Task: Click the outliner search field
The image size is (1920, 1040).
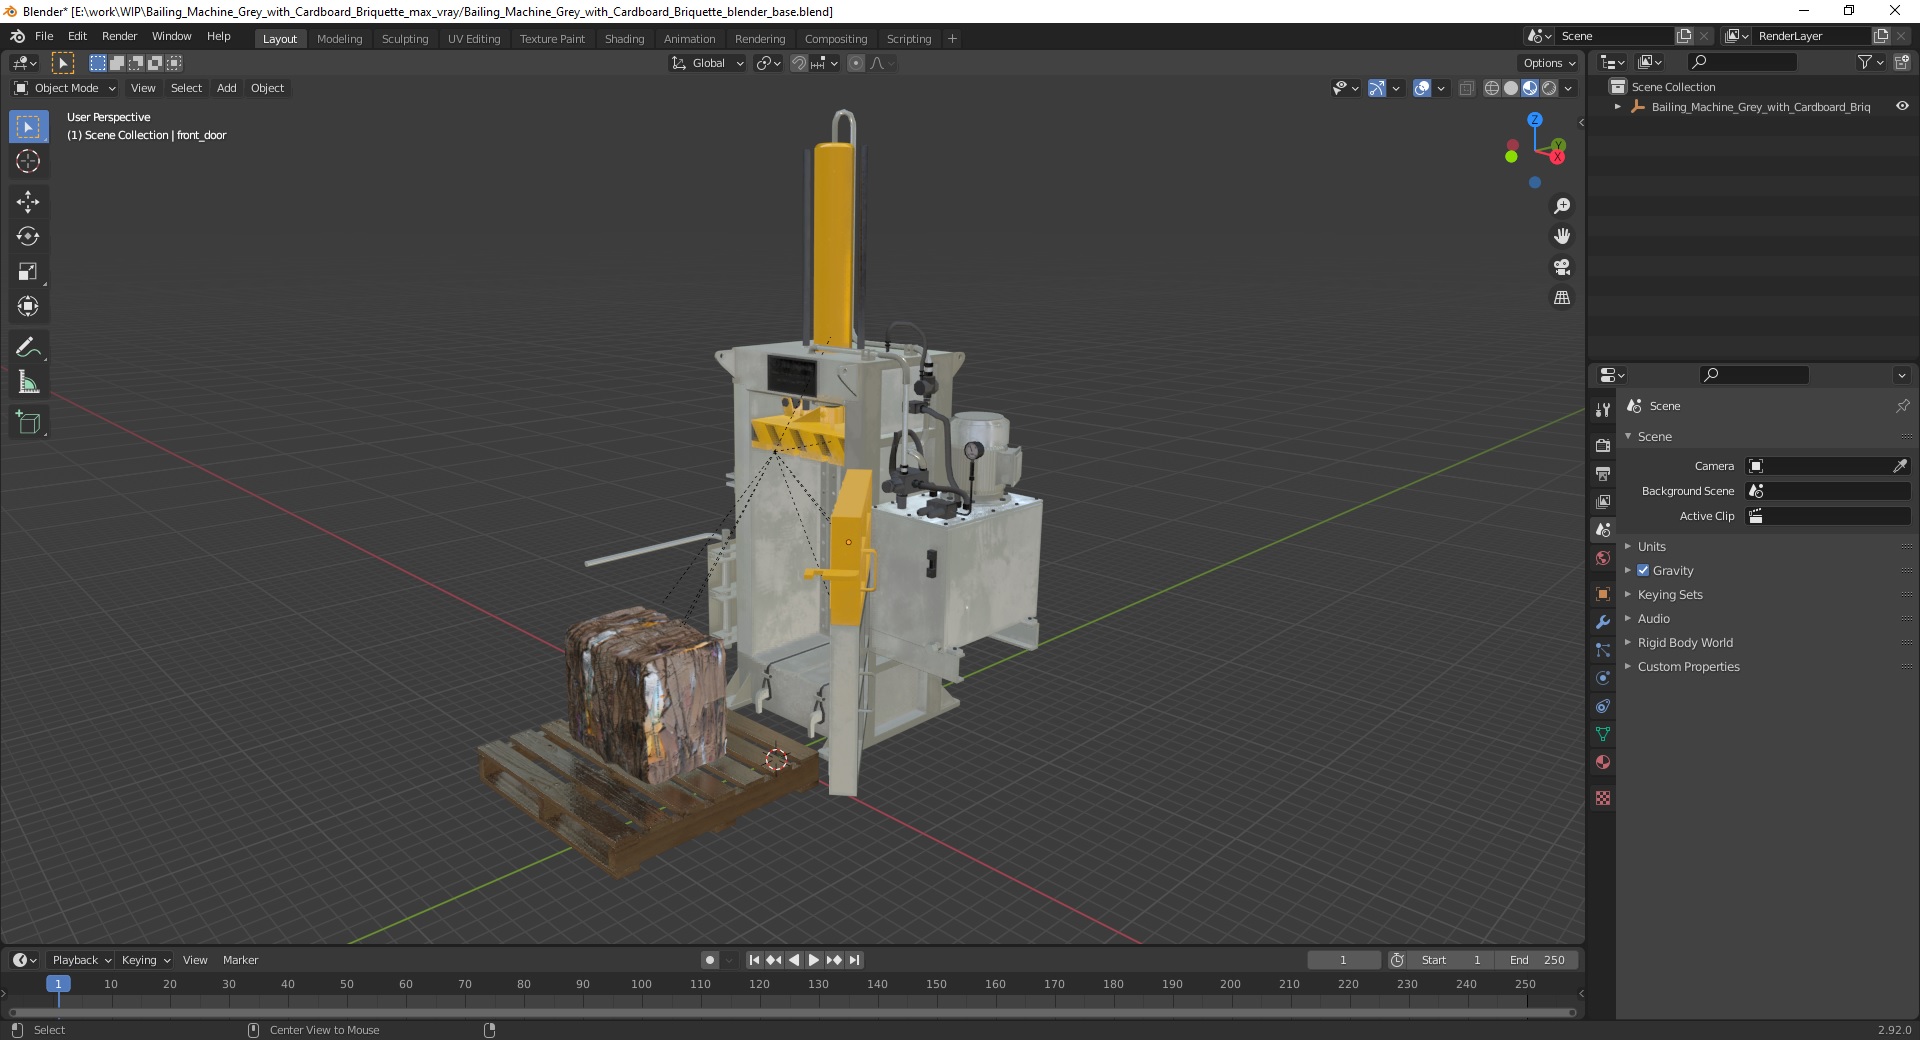Action: pos(1741,62)
